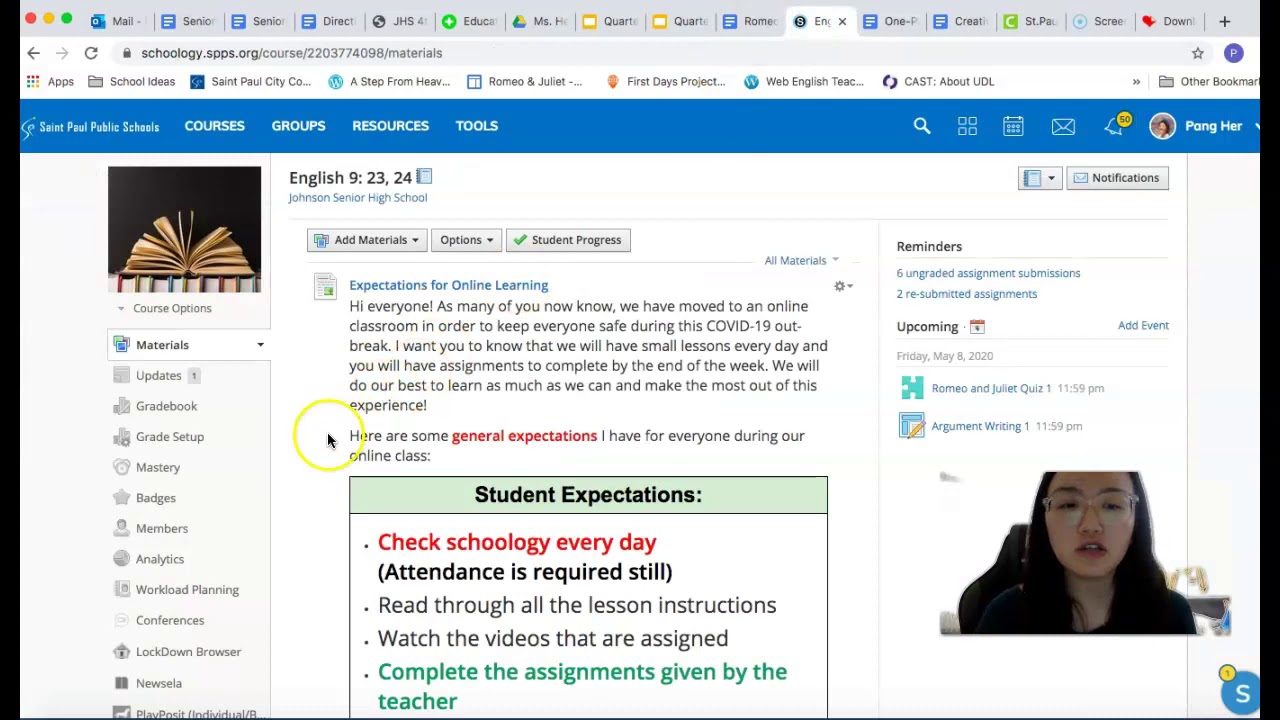Open Argument Writing 1 link
This screenshot has height=720, width=1280.
click(x=980, y=426)
